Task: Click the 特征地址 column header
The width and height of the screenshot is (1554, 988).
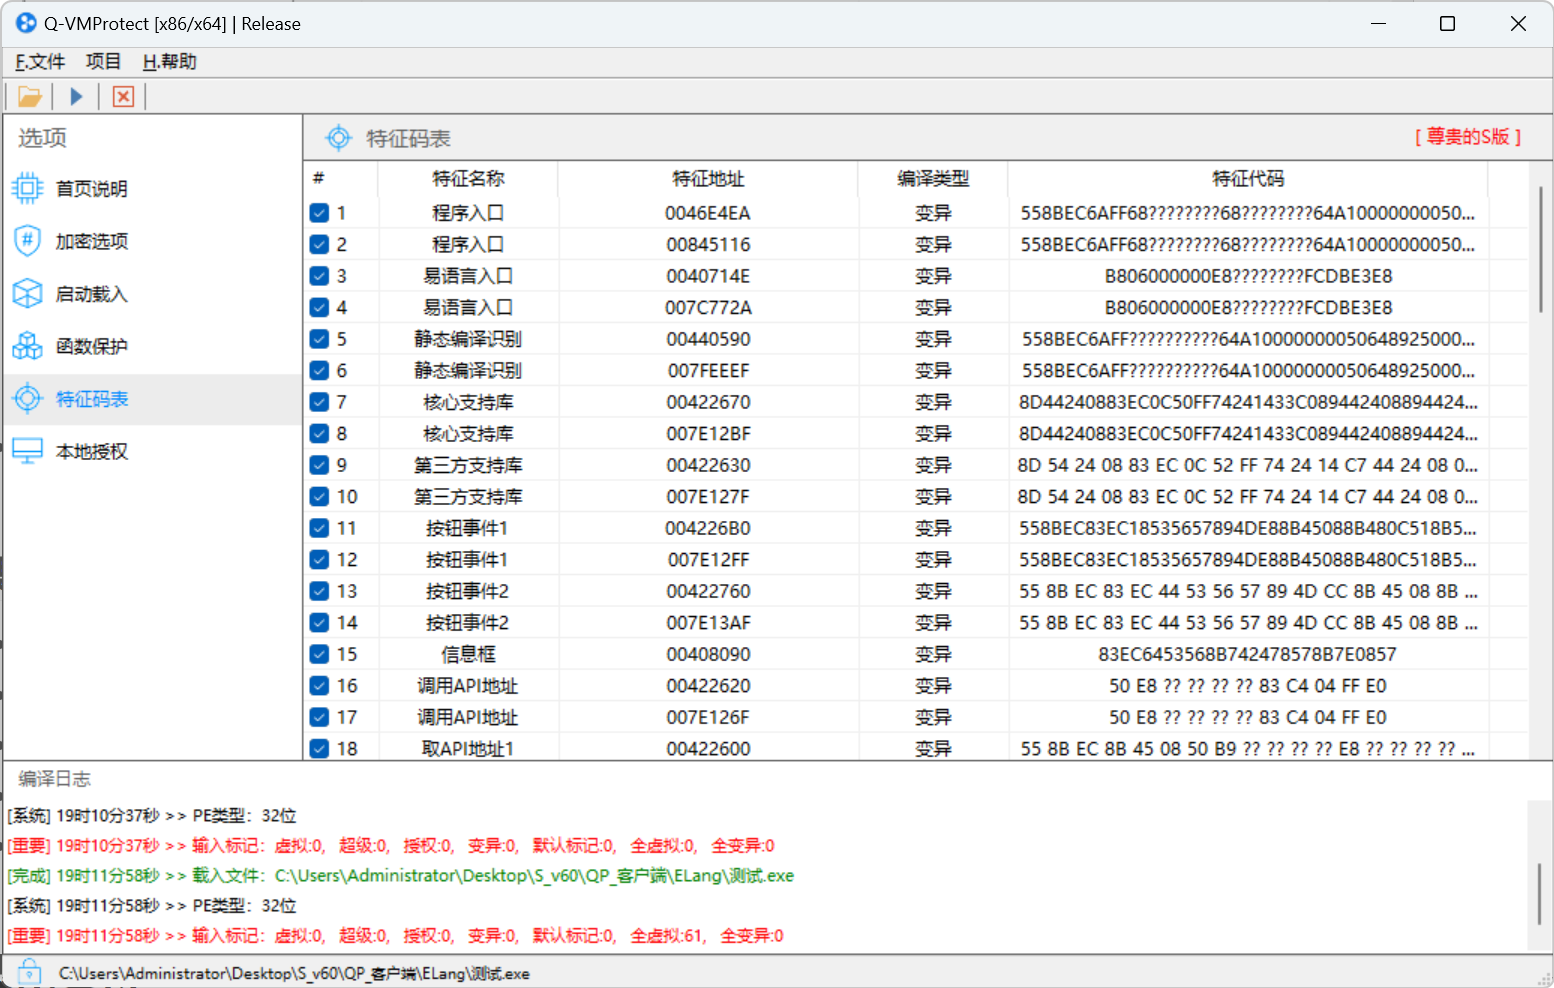Action: (x=708, y=179)
